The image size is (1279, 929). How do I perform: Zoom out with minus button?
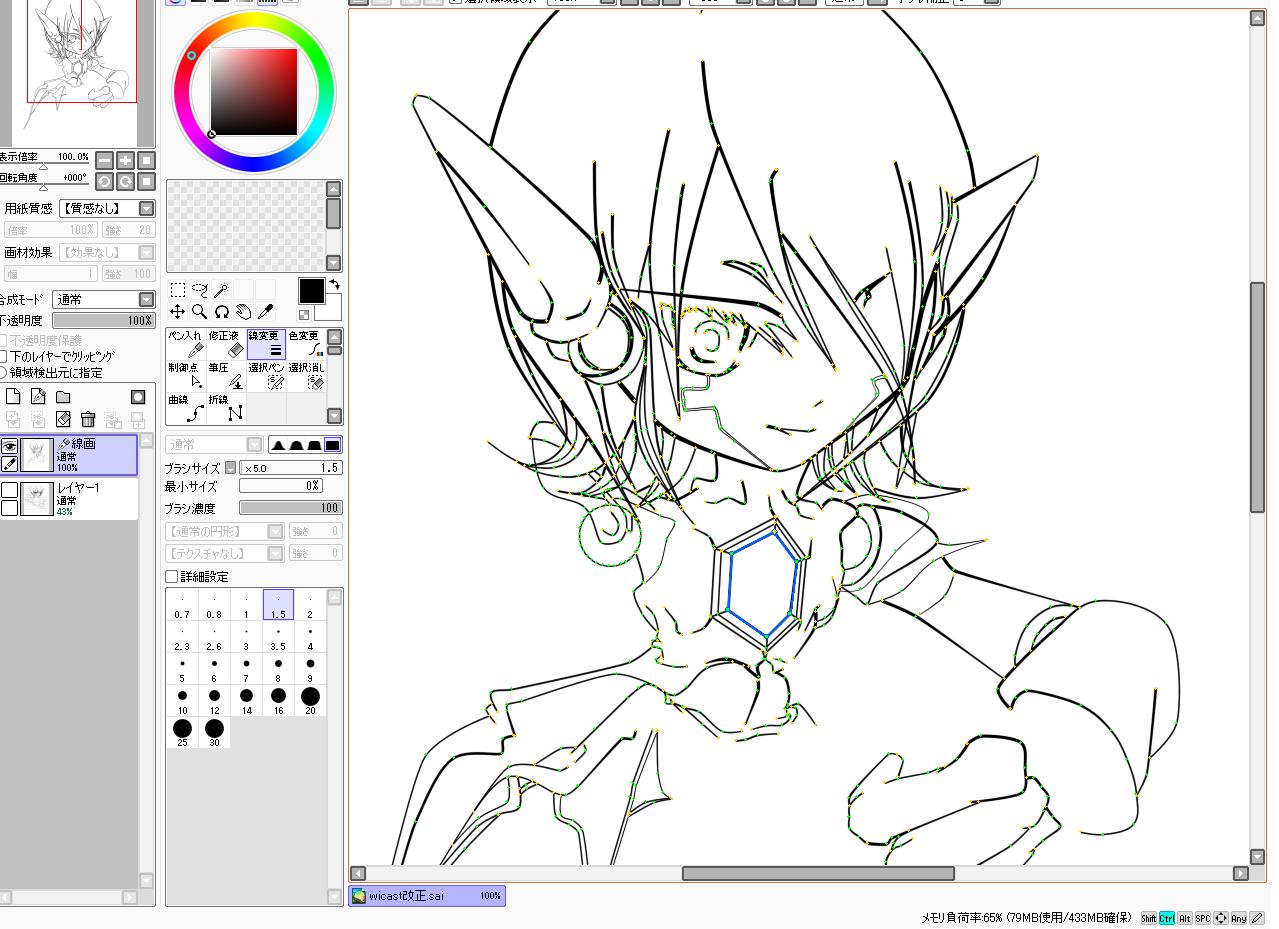105,160
